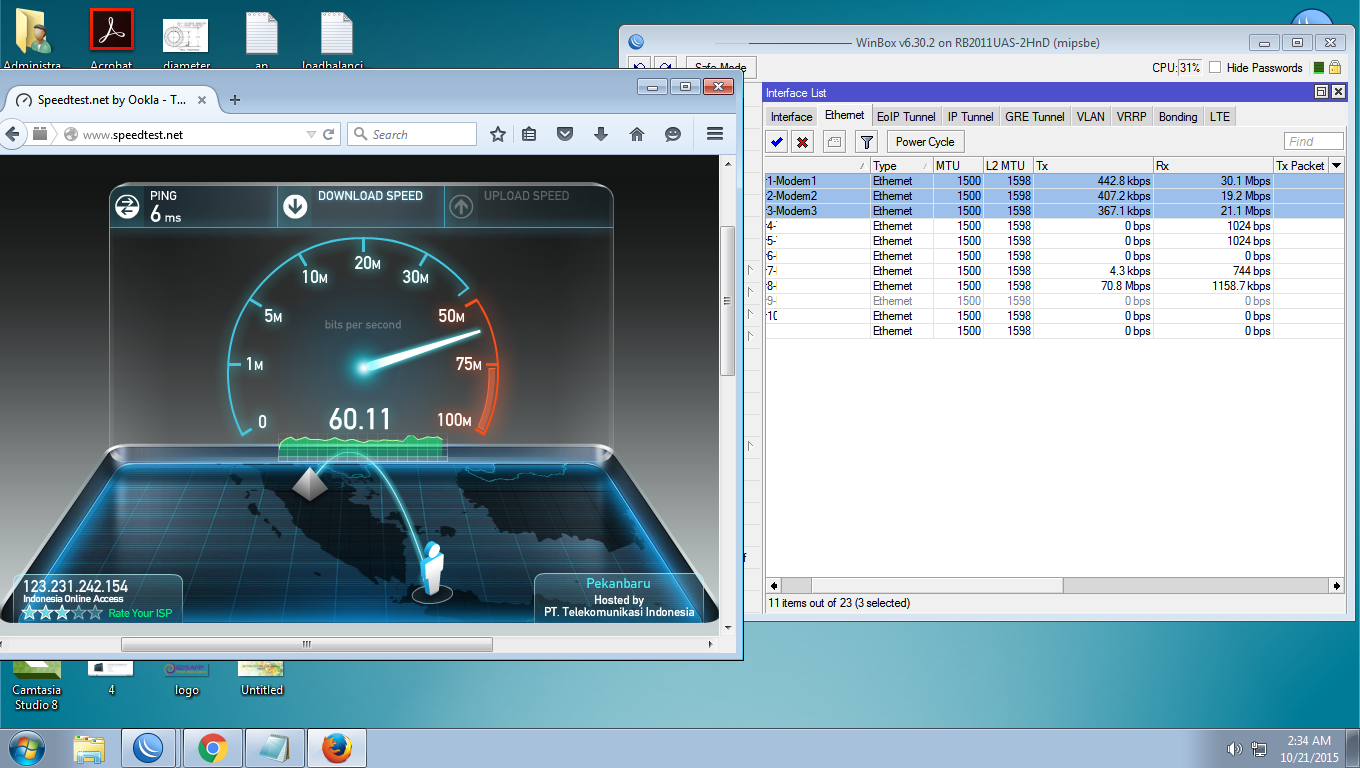Screen dimensions: 1360x768
Task: Open Firefox bookmarks list icon
Action: (530, 134)
